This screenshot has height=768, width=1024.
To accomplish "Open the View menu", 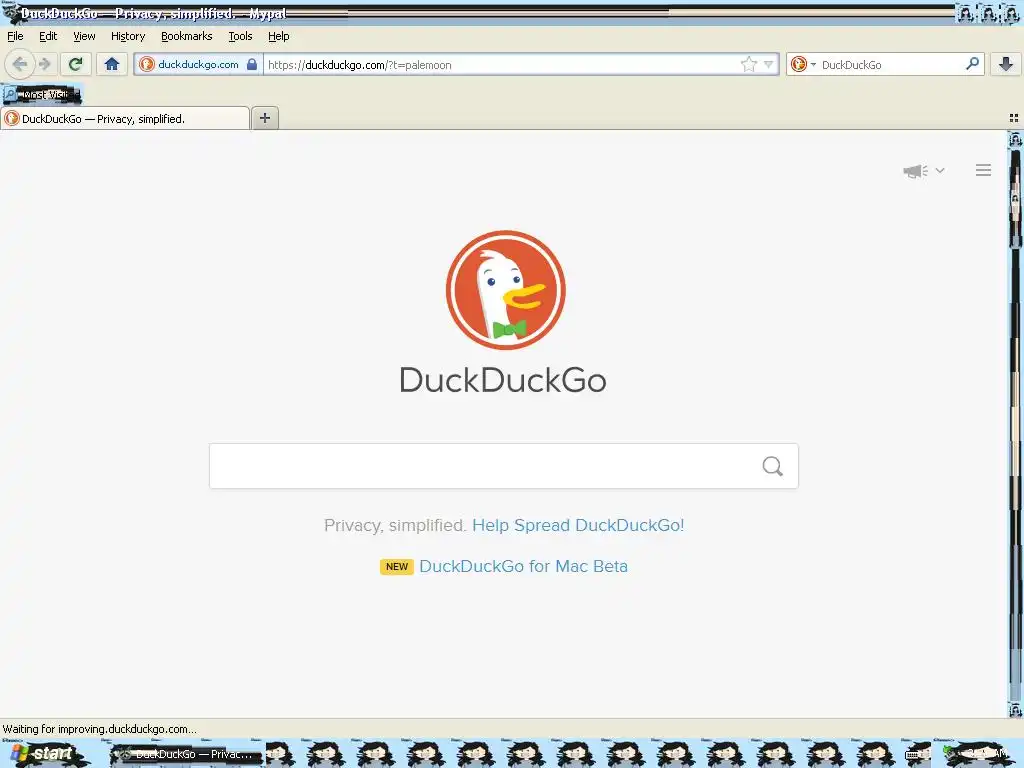I will (84, 36).
